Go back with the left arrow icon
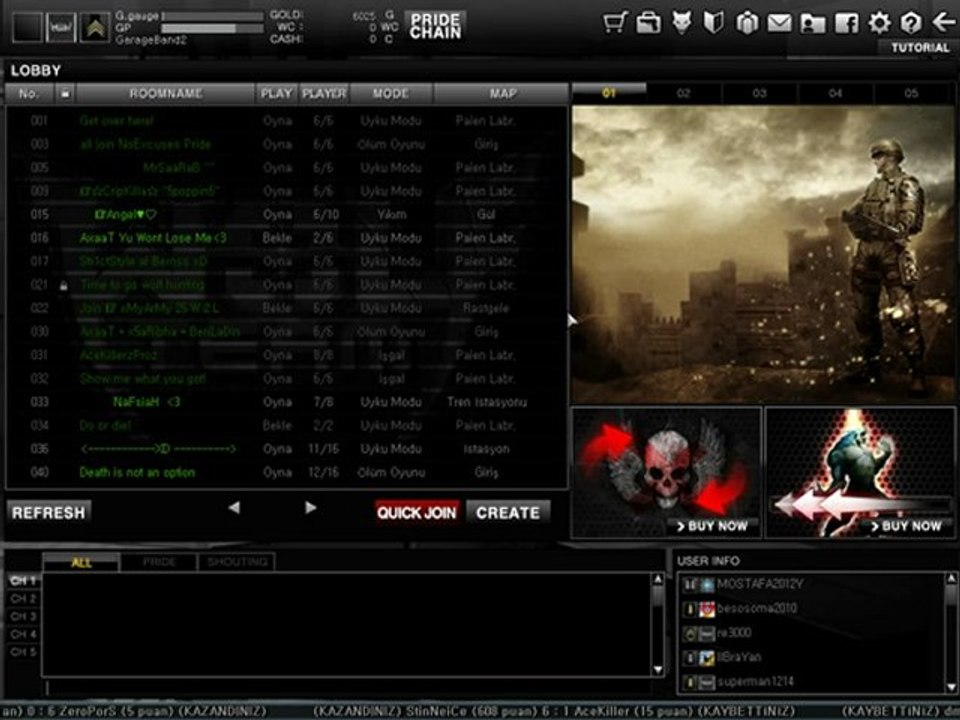The image size is (960, 720). click(x=943, y=23)
